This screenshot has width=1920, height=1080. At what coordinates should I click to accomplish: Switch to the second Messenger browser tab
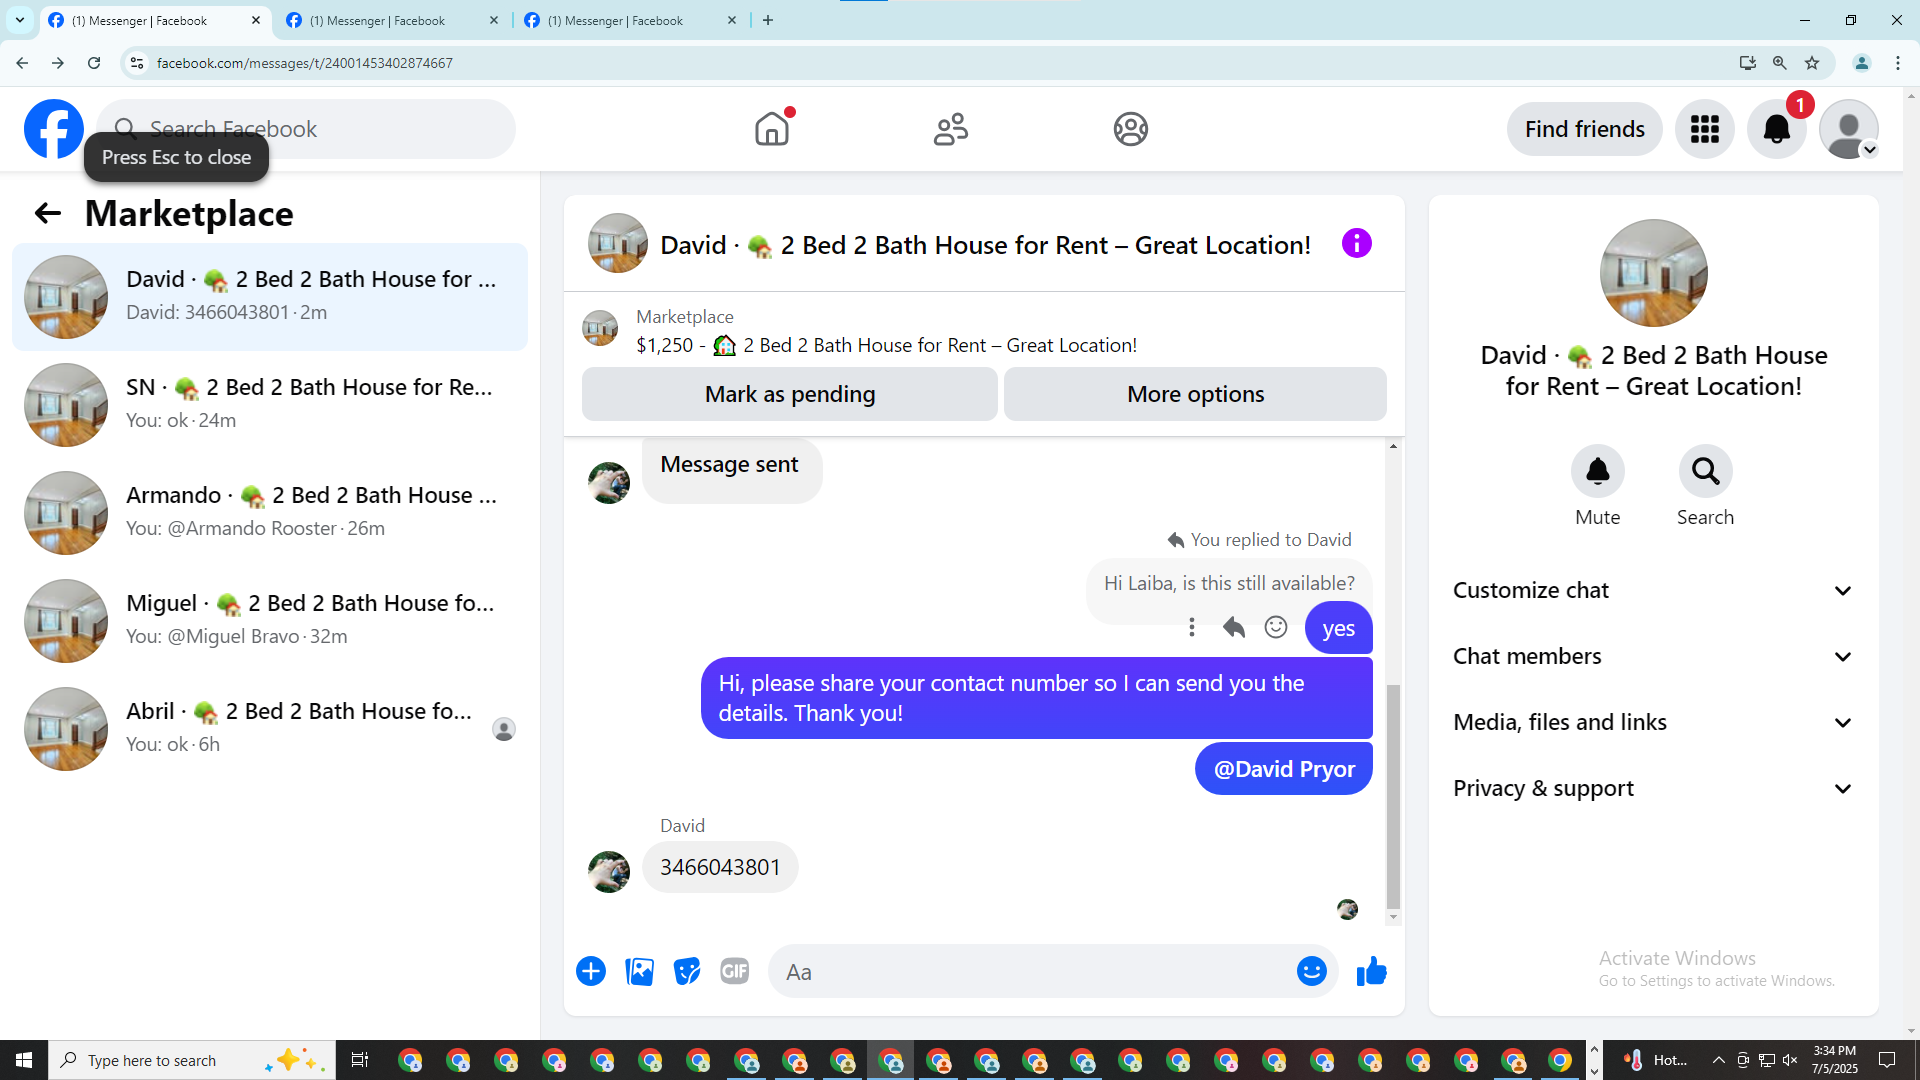coord(380,20)
